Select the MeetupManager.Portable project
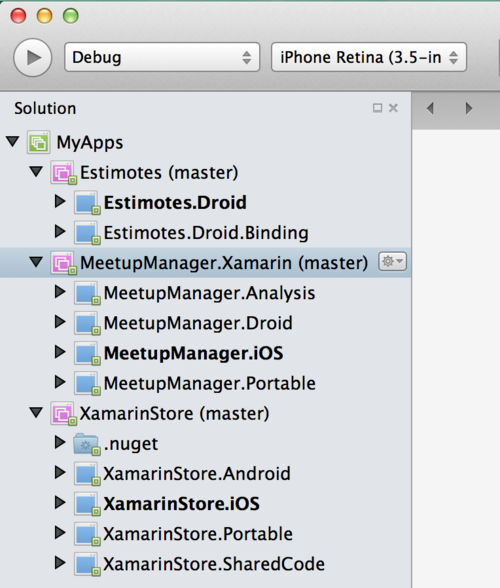This screenshot has height=588, width=500. [210, 383]
